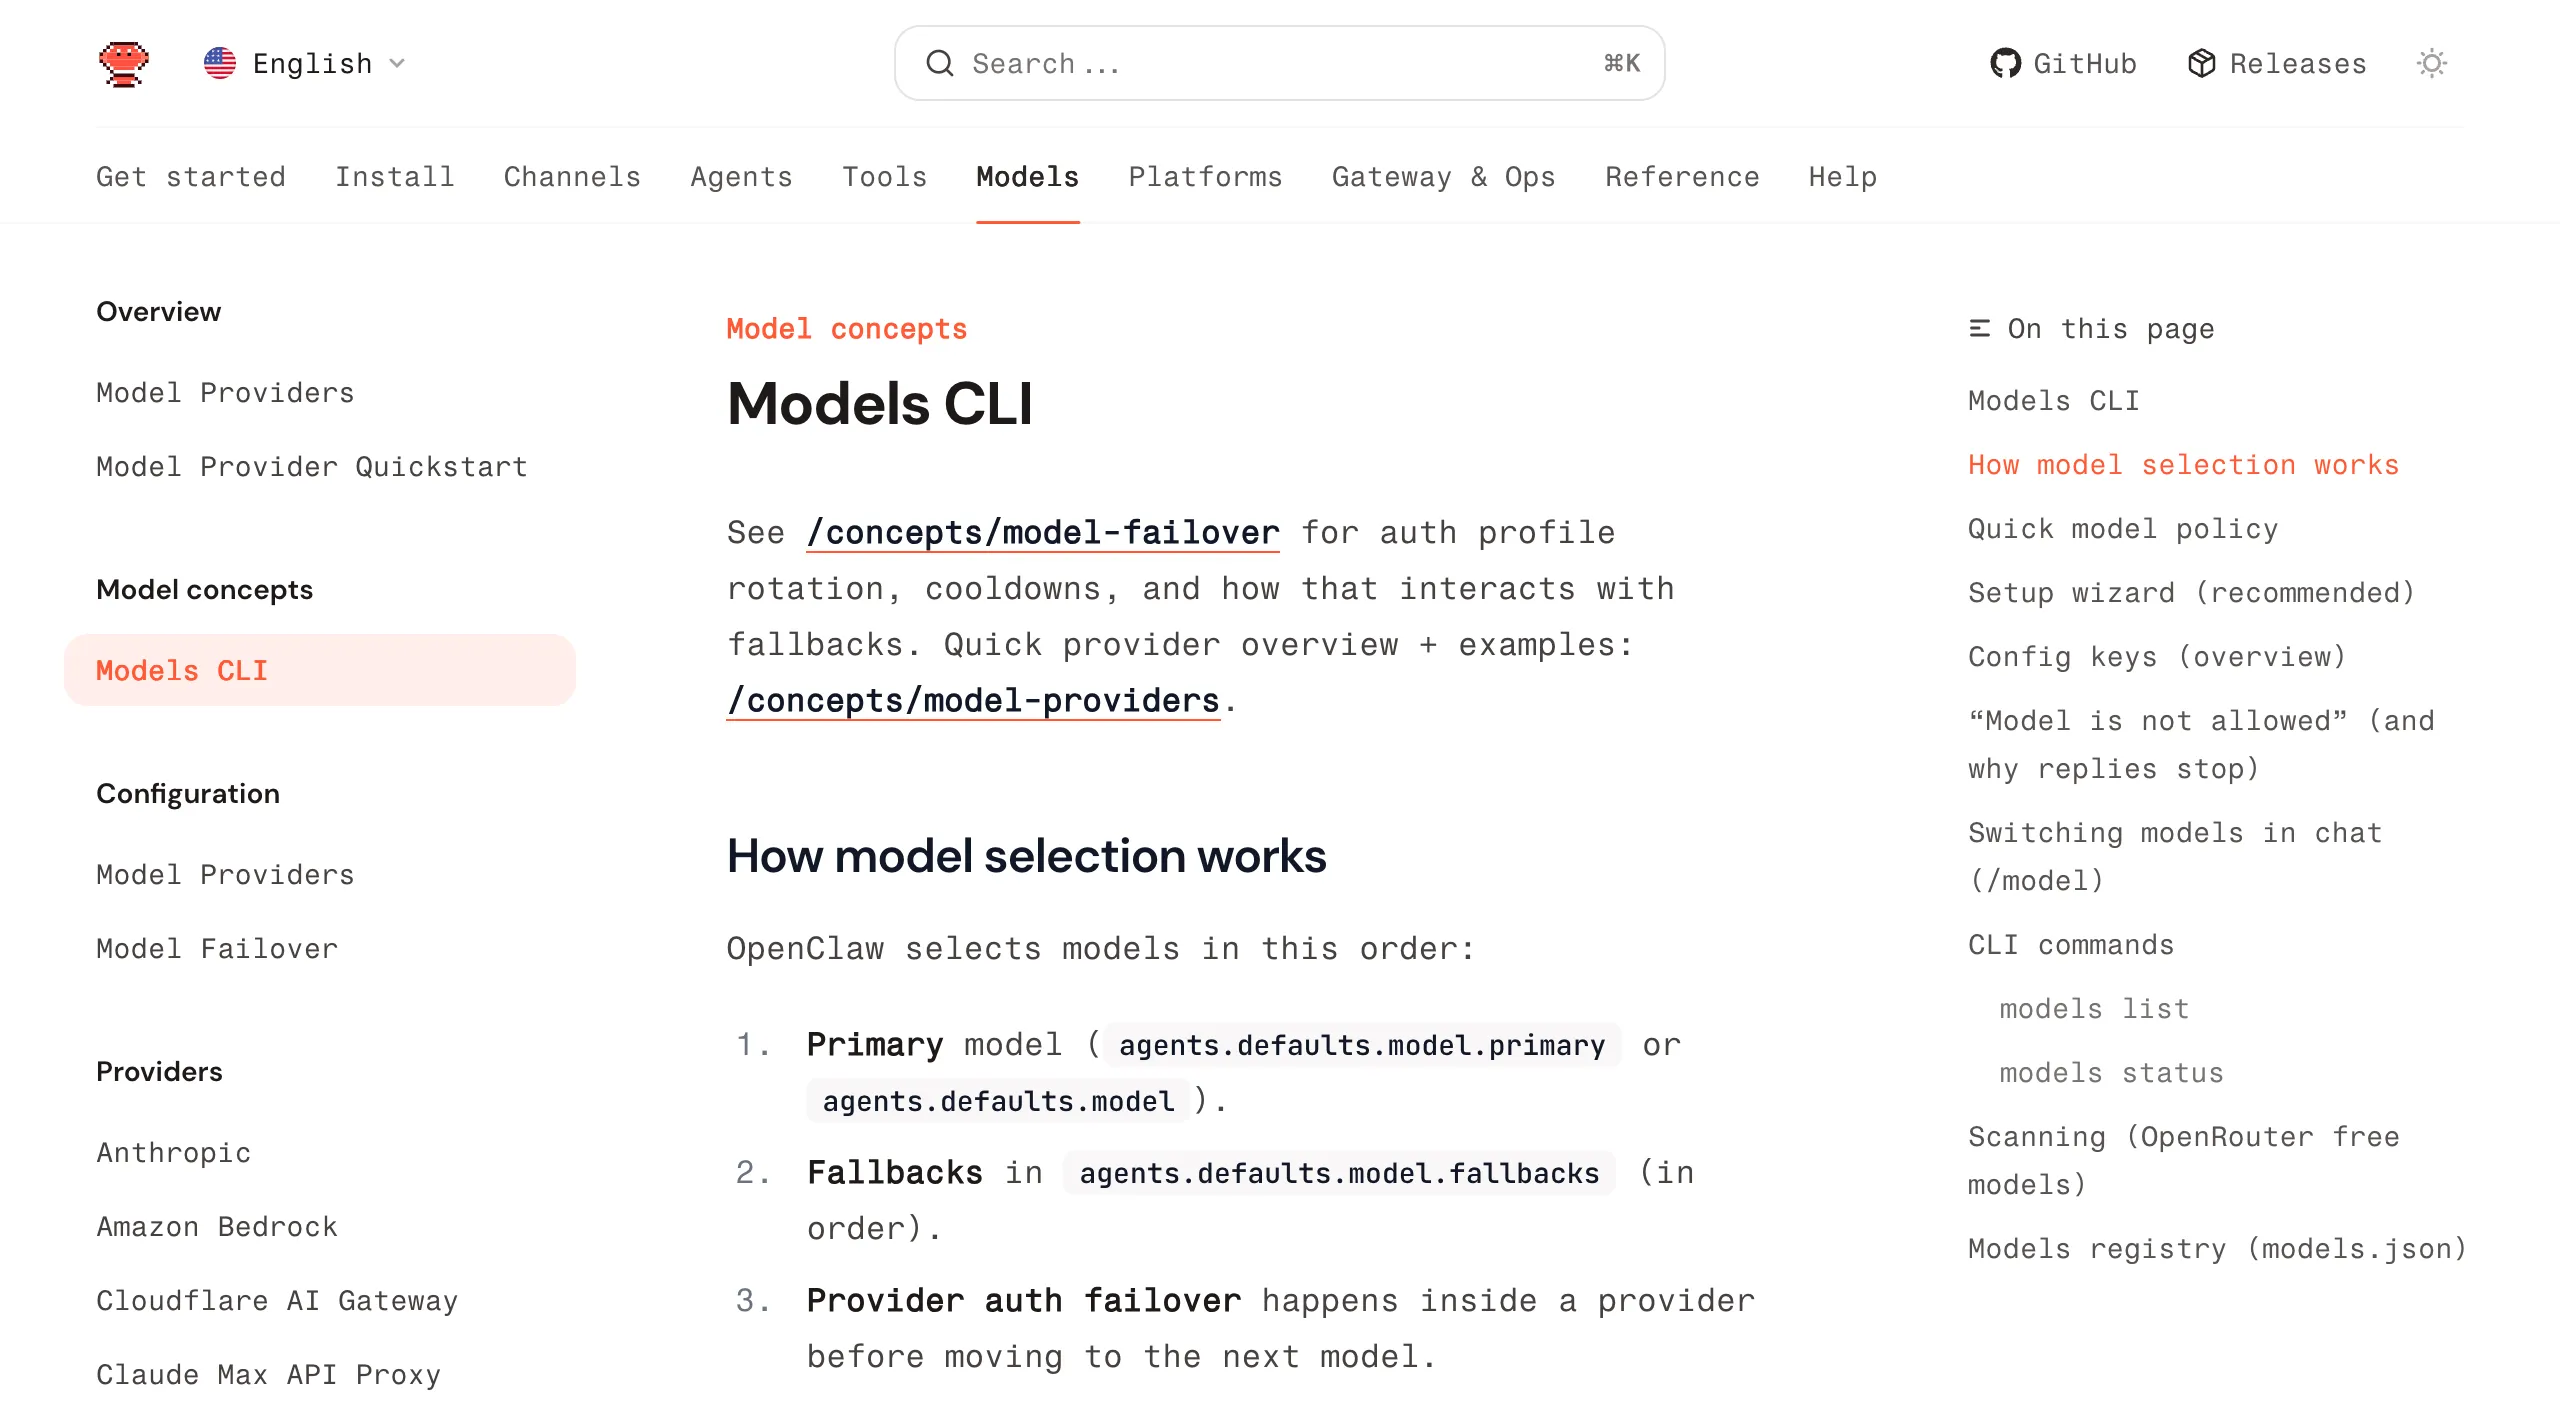Click the Model concepts breadcrumb
Viewport: 2560px width, 1426px height.
[846, 329]
